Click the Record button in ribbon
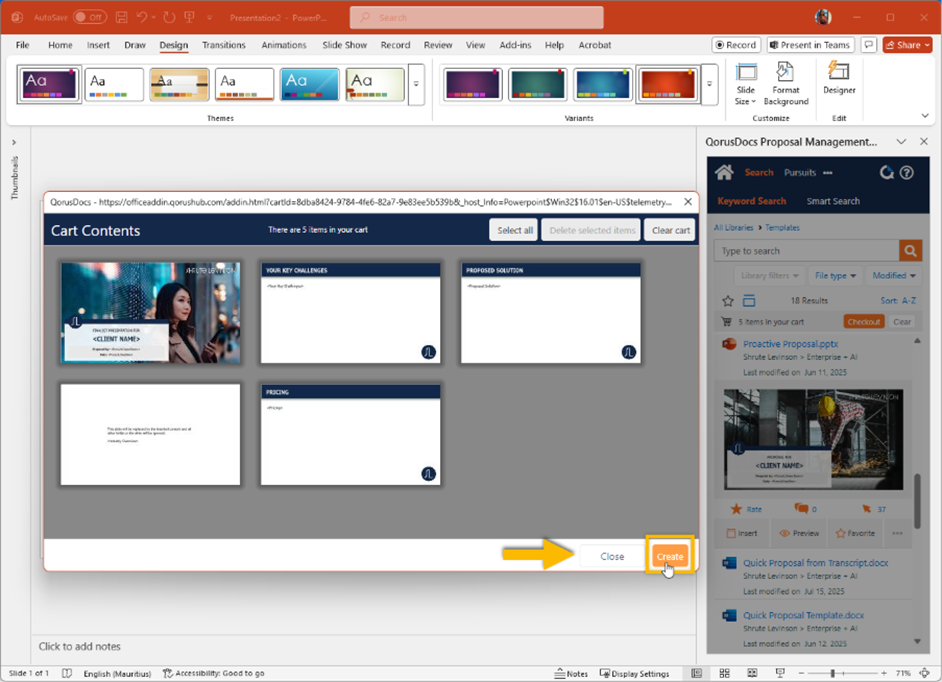The image size is (942, 682). pos(737,45)
